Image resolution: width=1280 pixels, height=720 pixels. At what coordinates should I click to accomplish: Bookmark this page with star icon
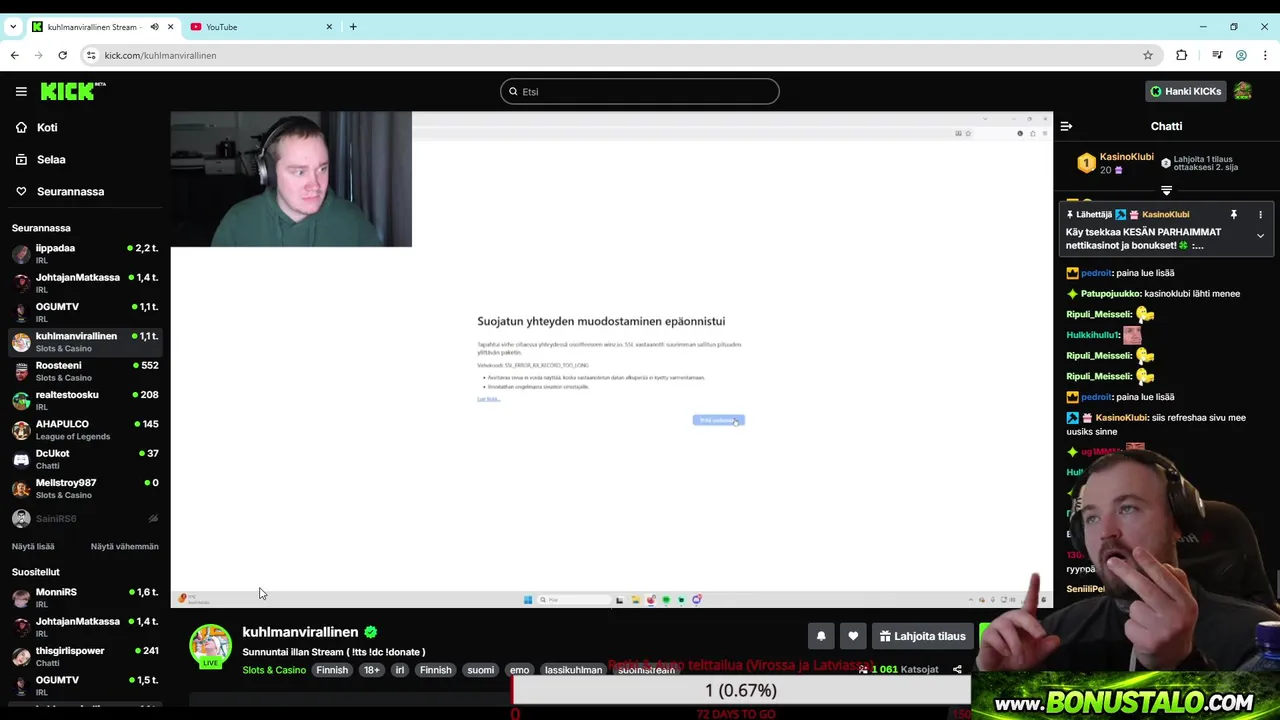click(1148, 55)
